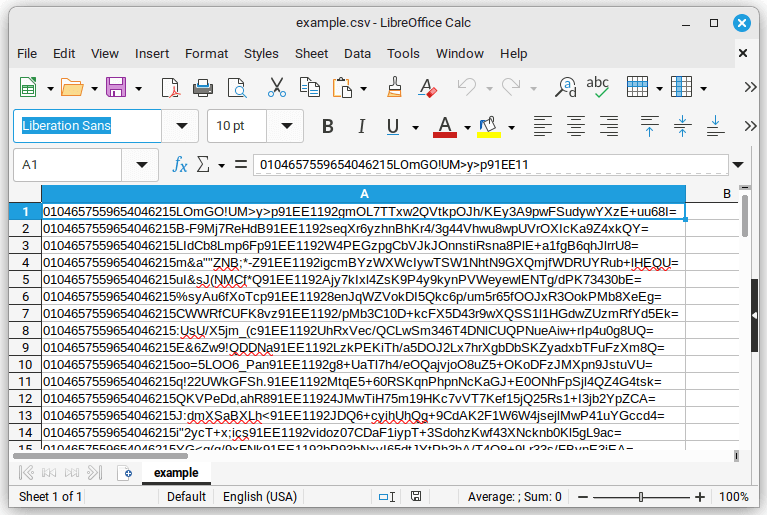The width and height of the screenshot is (767, 515).
Task: Open the Name Box dropdown arrow
Action: [x=137, y=164]
